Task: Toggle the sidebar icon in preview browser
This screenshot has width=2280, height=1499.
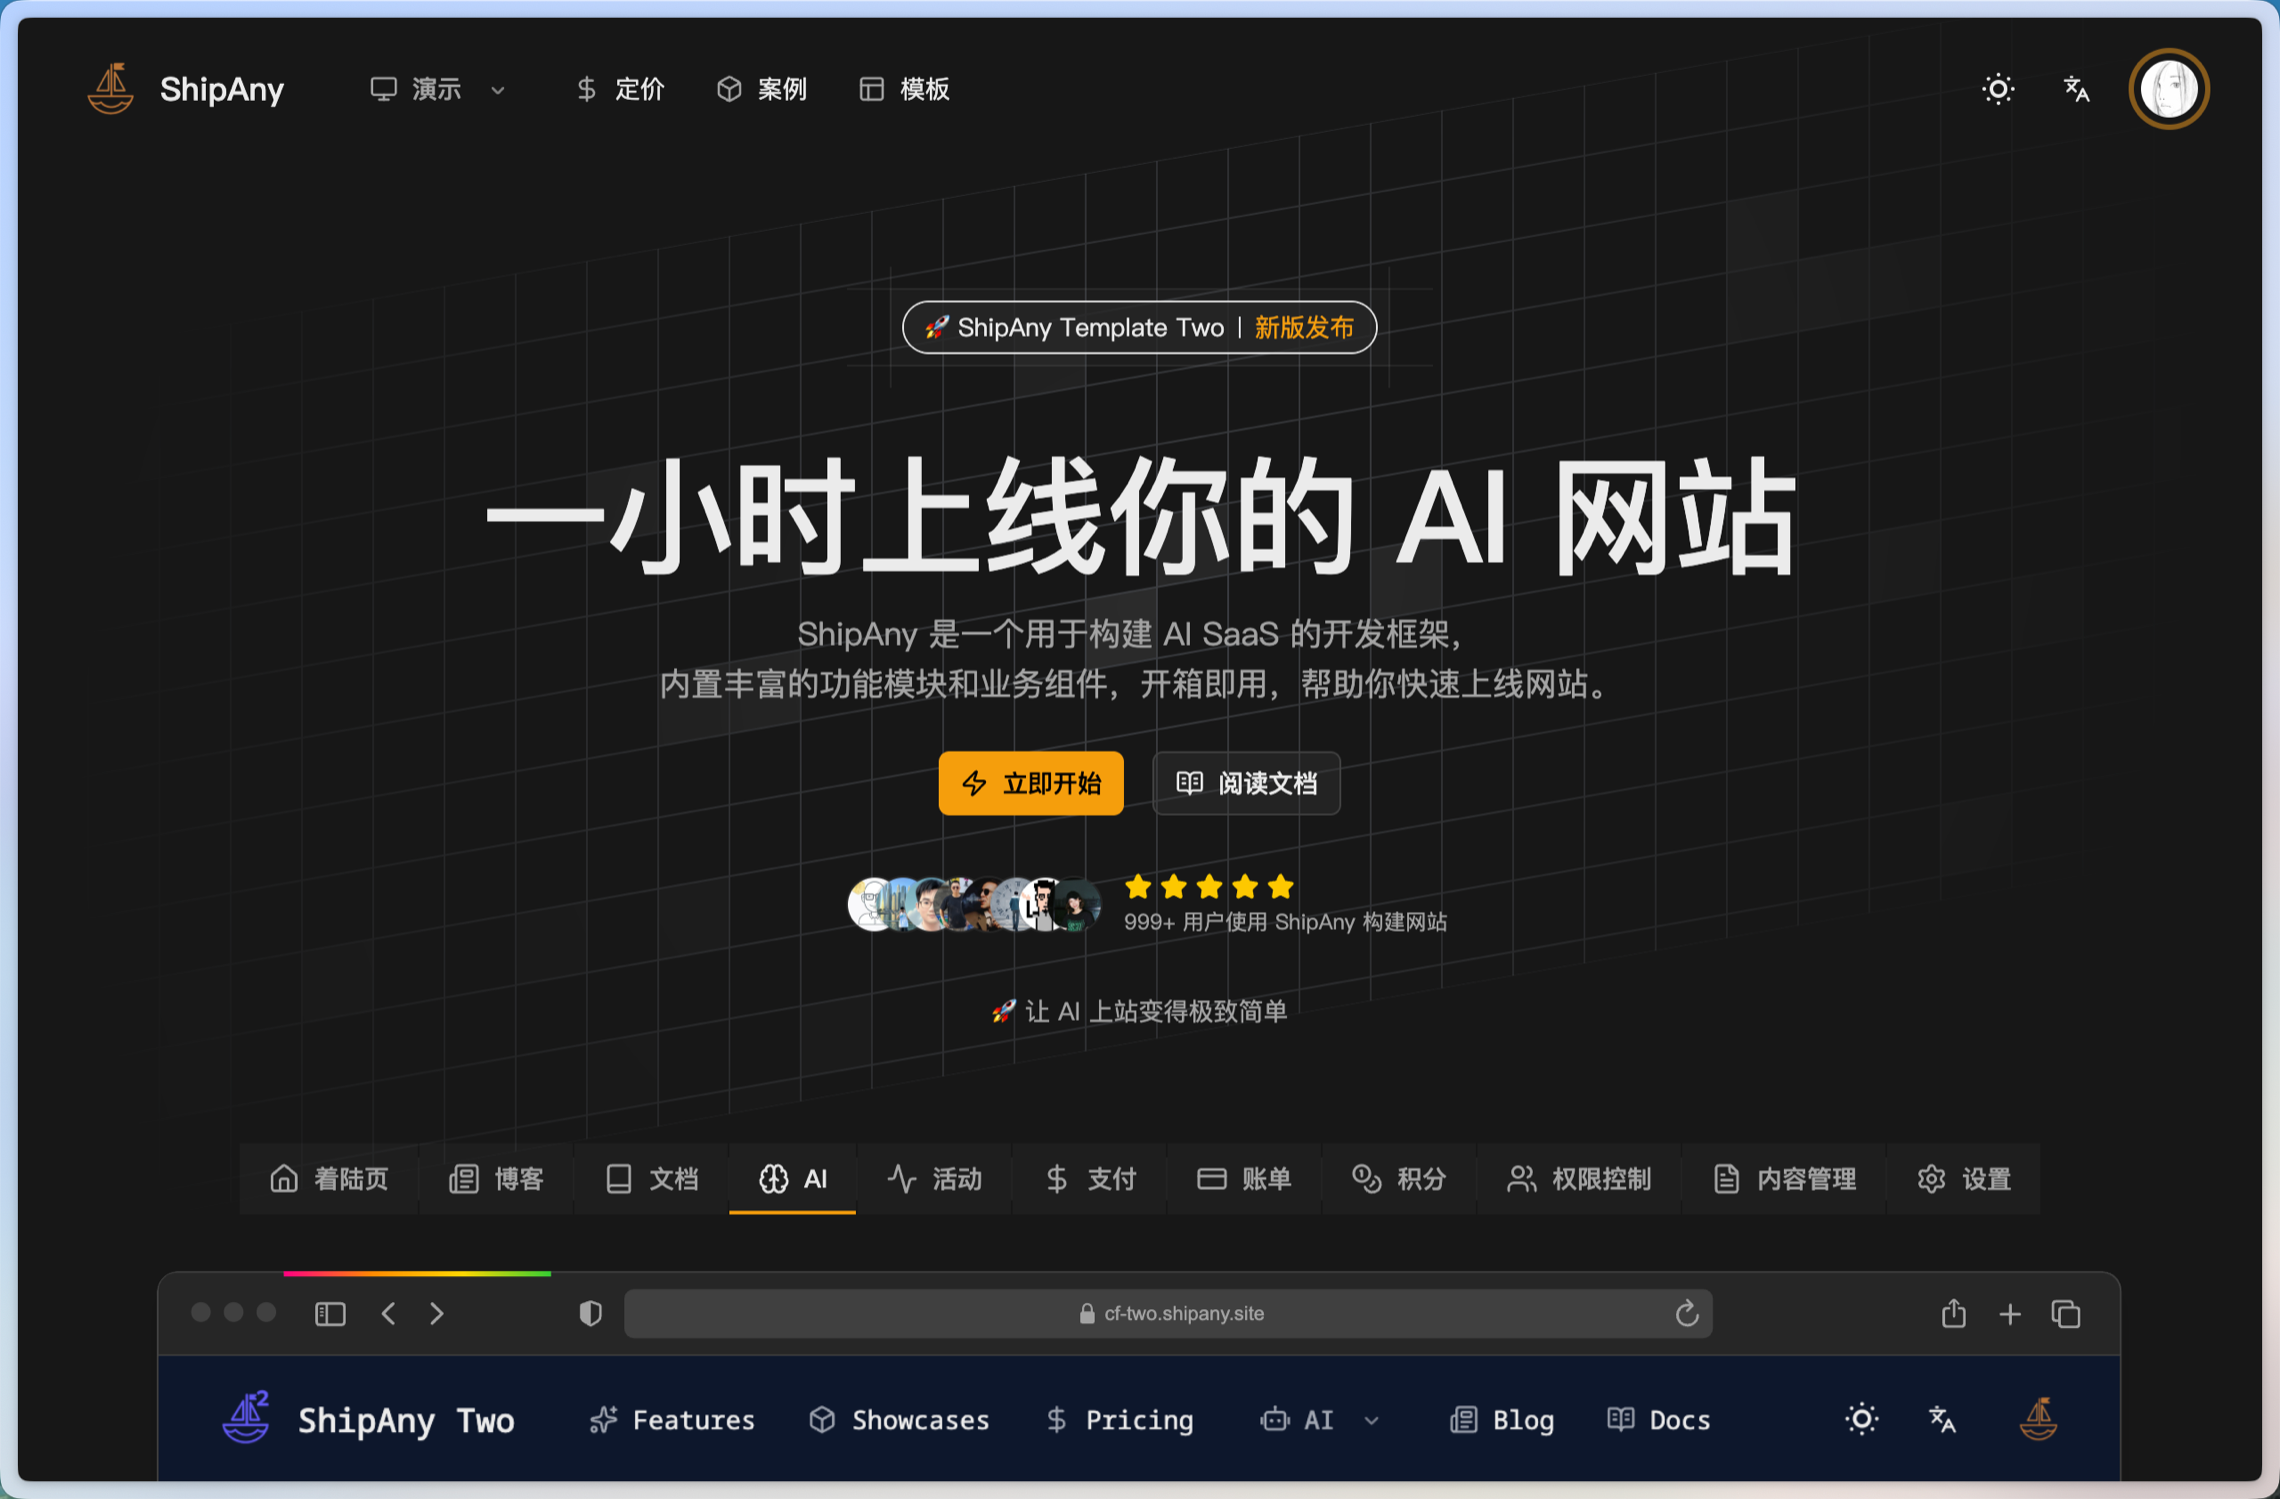Action: pyautogui.click(x=330, y=1313)
